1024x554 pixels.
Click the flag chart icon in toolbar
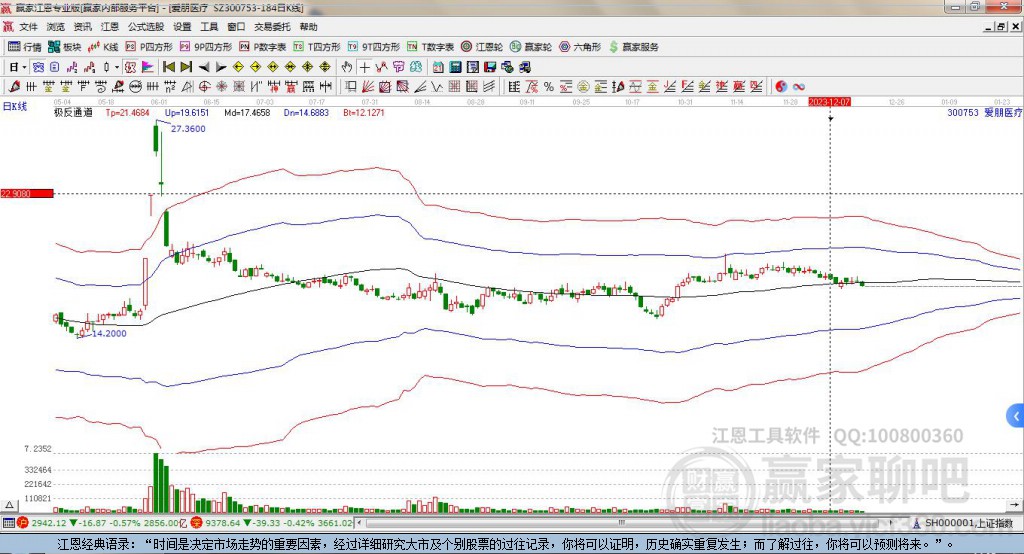(x=148, y=67)
